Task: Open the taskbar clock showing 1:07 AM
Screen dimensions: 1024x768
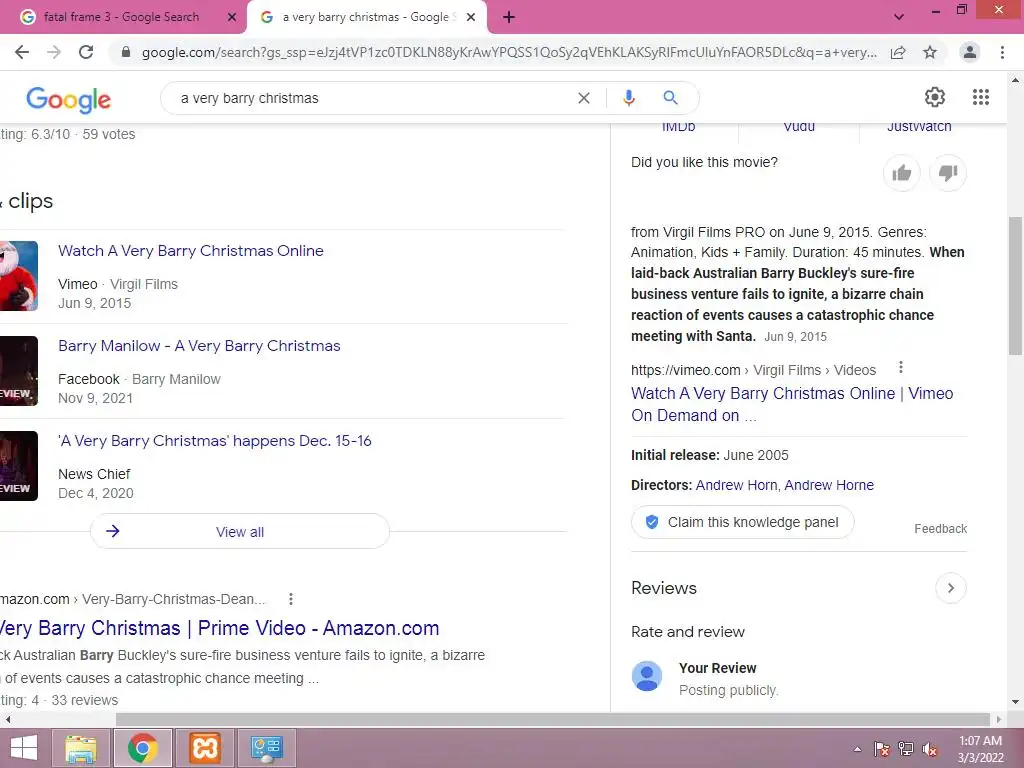Action: [980, 749]
